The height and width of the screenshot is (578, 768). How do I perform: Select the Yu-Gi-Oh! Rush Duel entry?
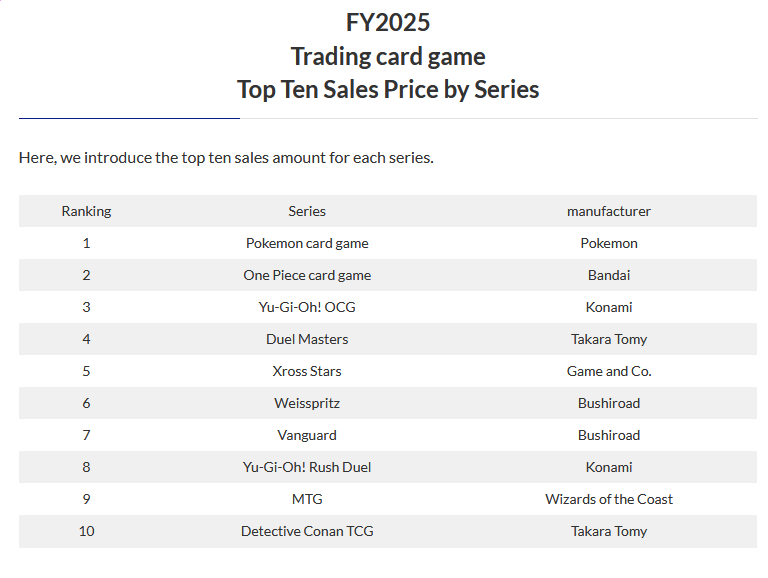click(307, 467)
